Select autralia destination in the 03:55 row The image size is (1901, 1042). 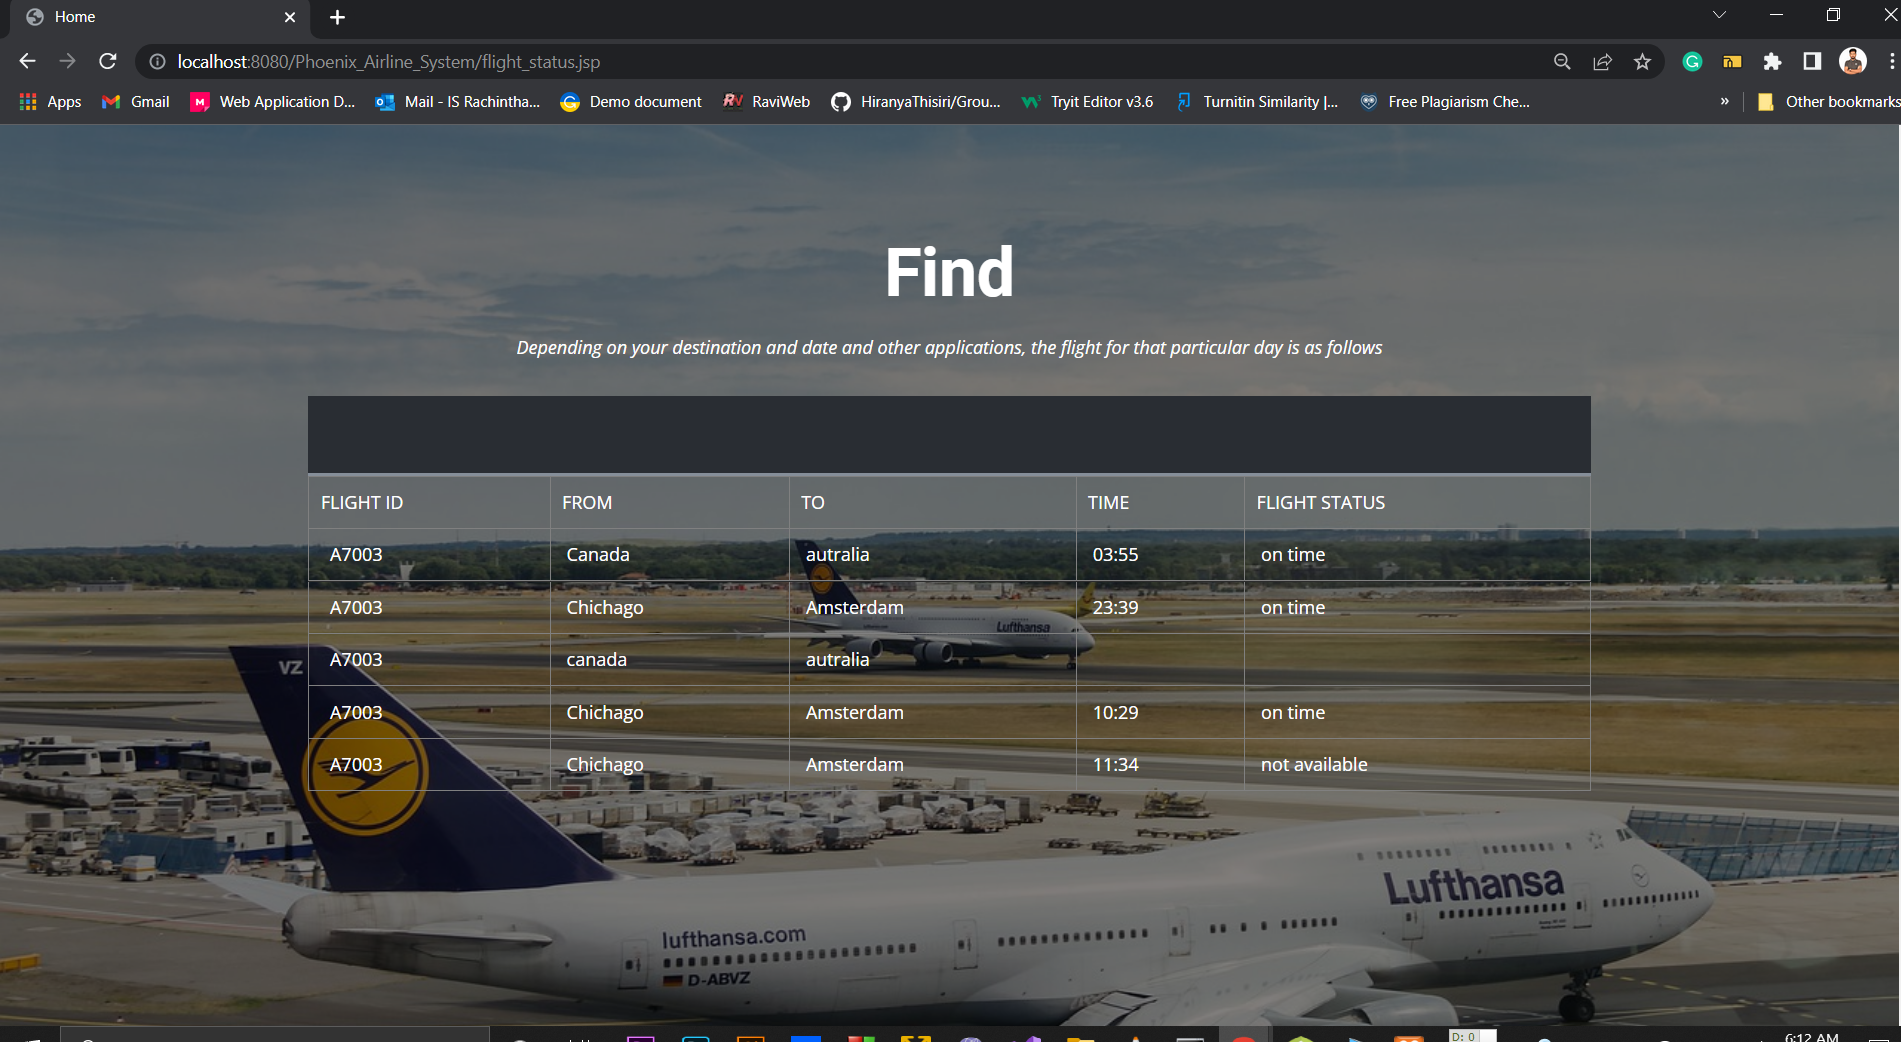pos(838,554)
